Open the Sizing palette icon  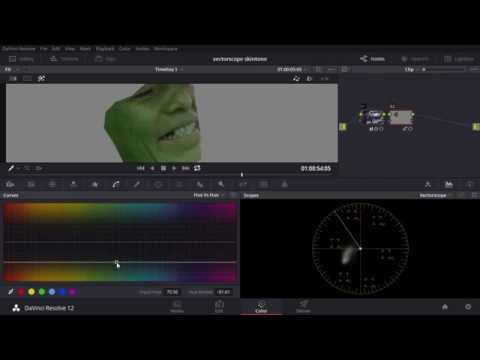coord(243,184)
